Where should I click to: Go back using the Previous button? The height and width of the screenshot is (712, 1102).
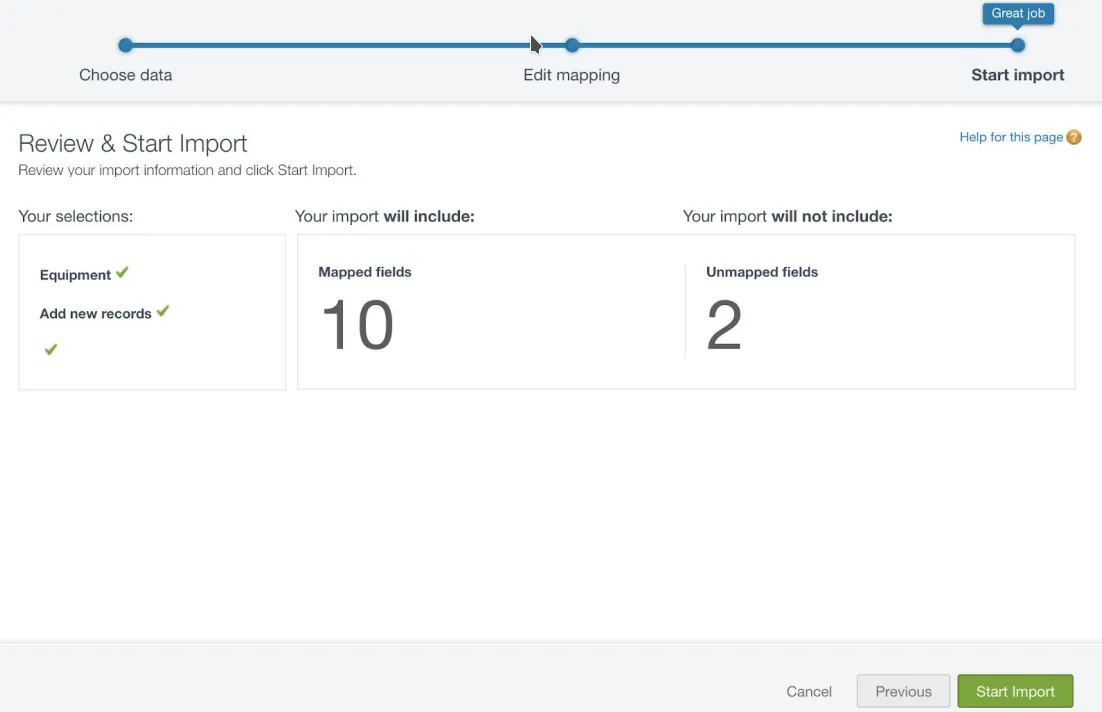[x=903, y=691]
